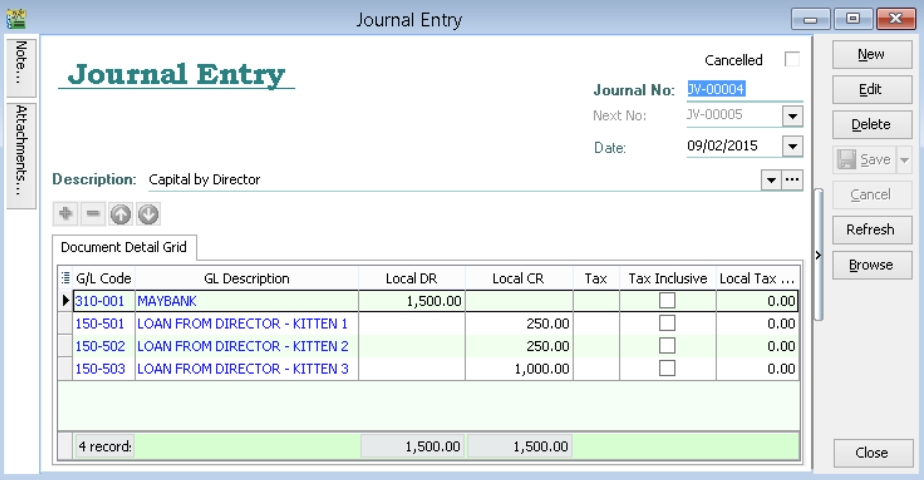Image resolution: width=924 pixels, height=480 pixels.
Task: Expand the Description dropdown list
Action: 771,180
